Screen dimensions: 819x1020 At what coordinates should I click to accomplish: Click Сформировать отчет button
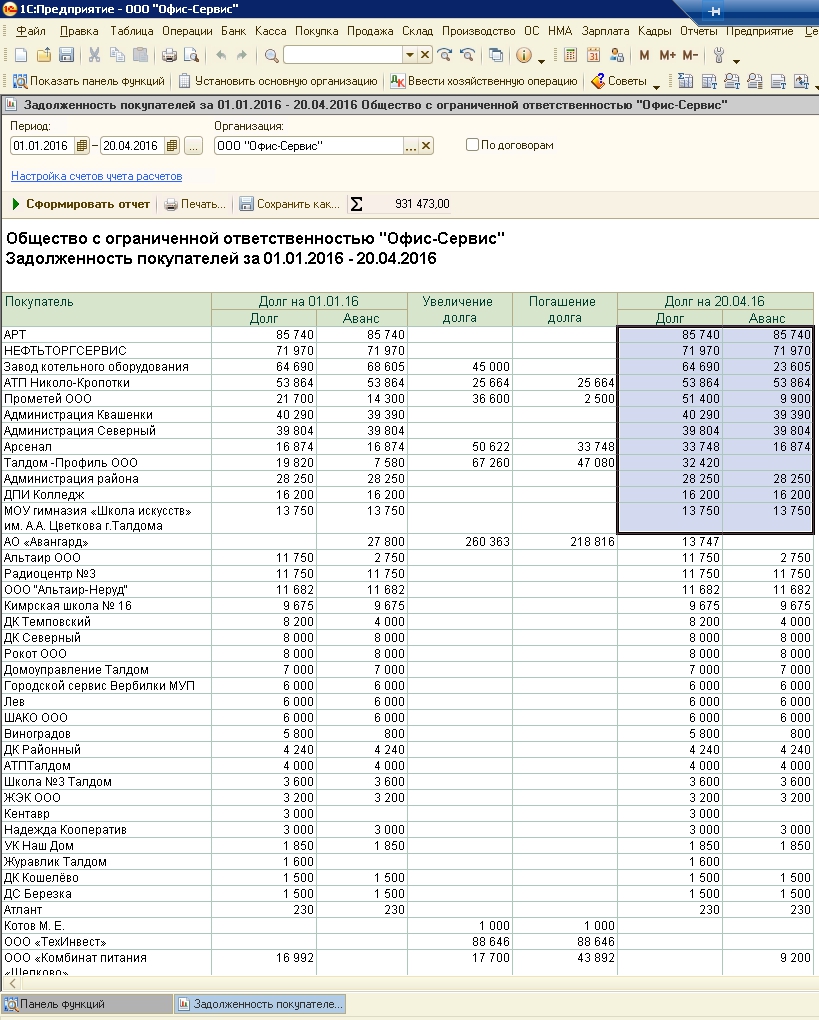(81, 204)
